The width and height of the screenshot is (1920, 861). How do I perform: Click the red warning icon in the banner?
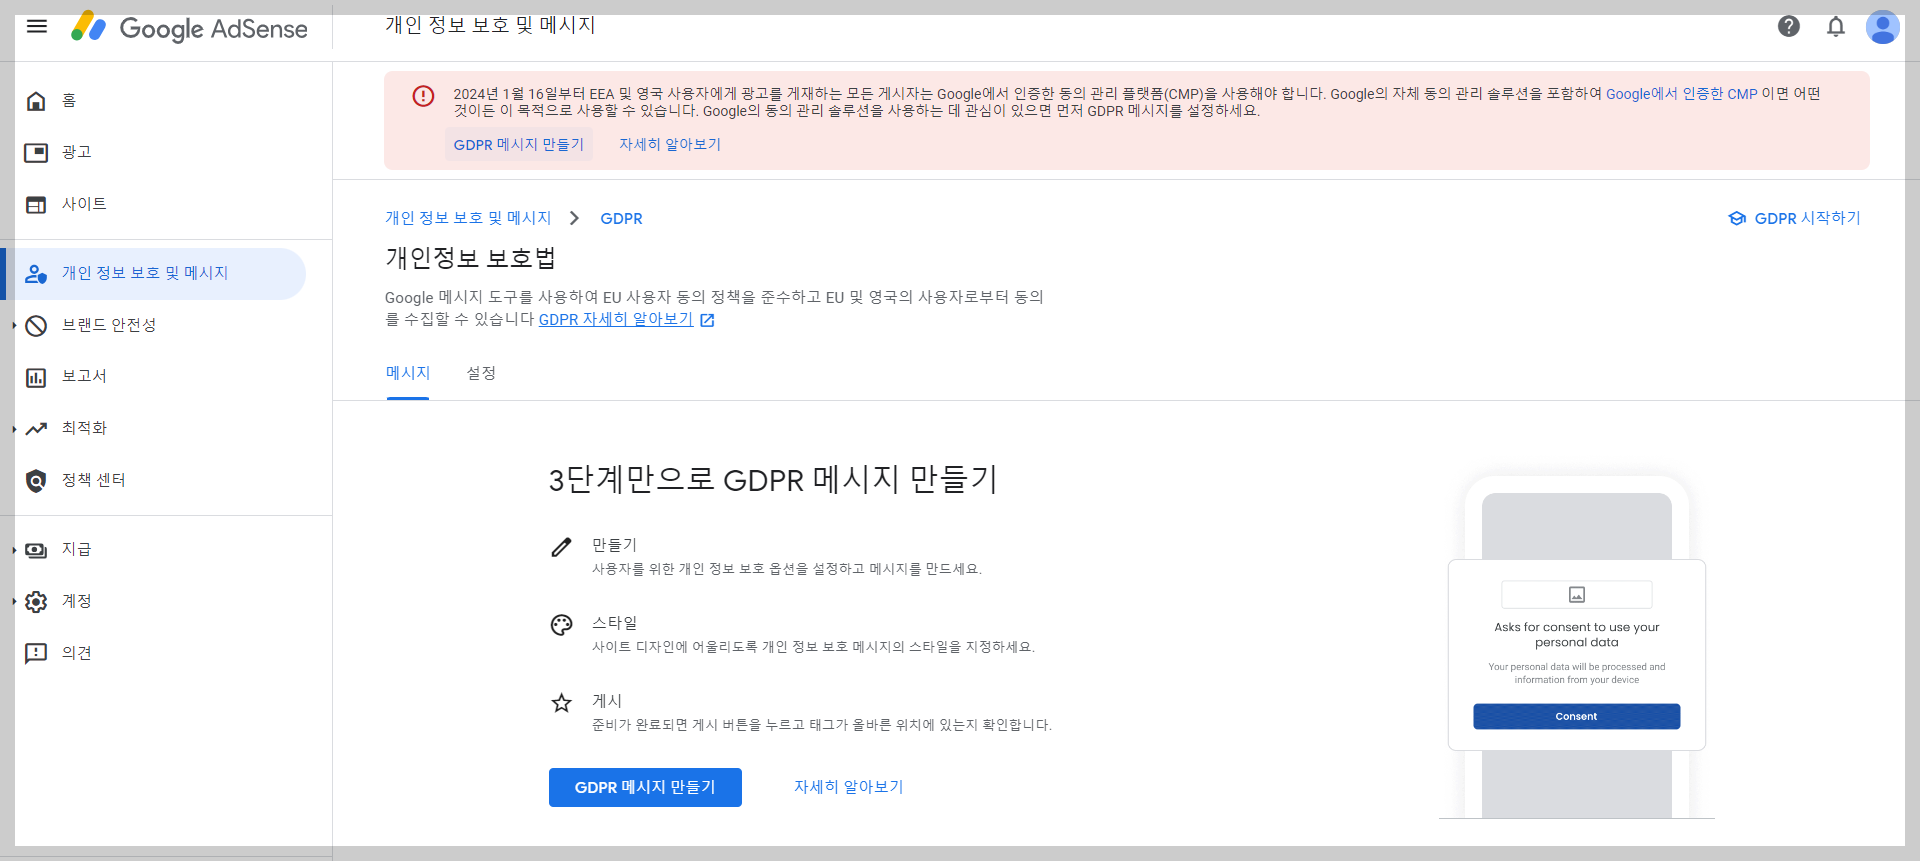click(x=424, y=96)
